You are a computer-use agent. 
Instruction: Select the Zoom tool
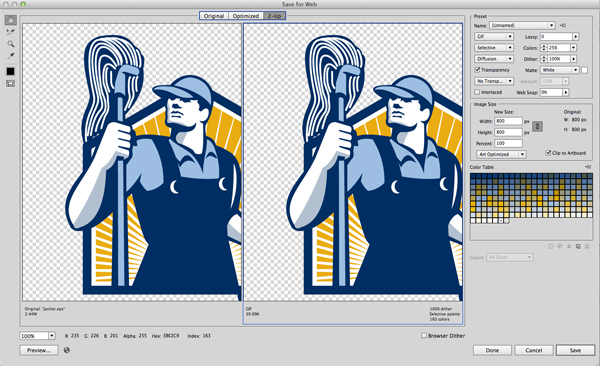(x=11, y=44)
